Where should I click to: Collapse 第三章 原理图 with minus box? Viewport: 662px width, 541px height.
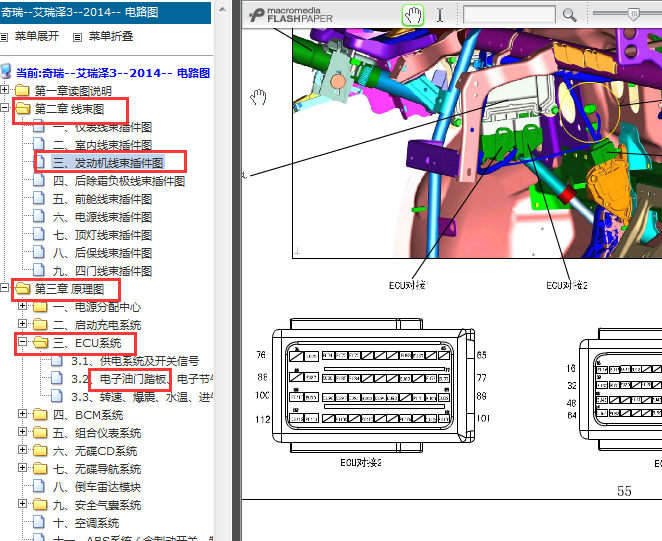5,288
